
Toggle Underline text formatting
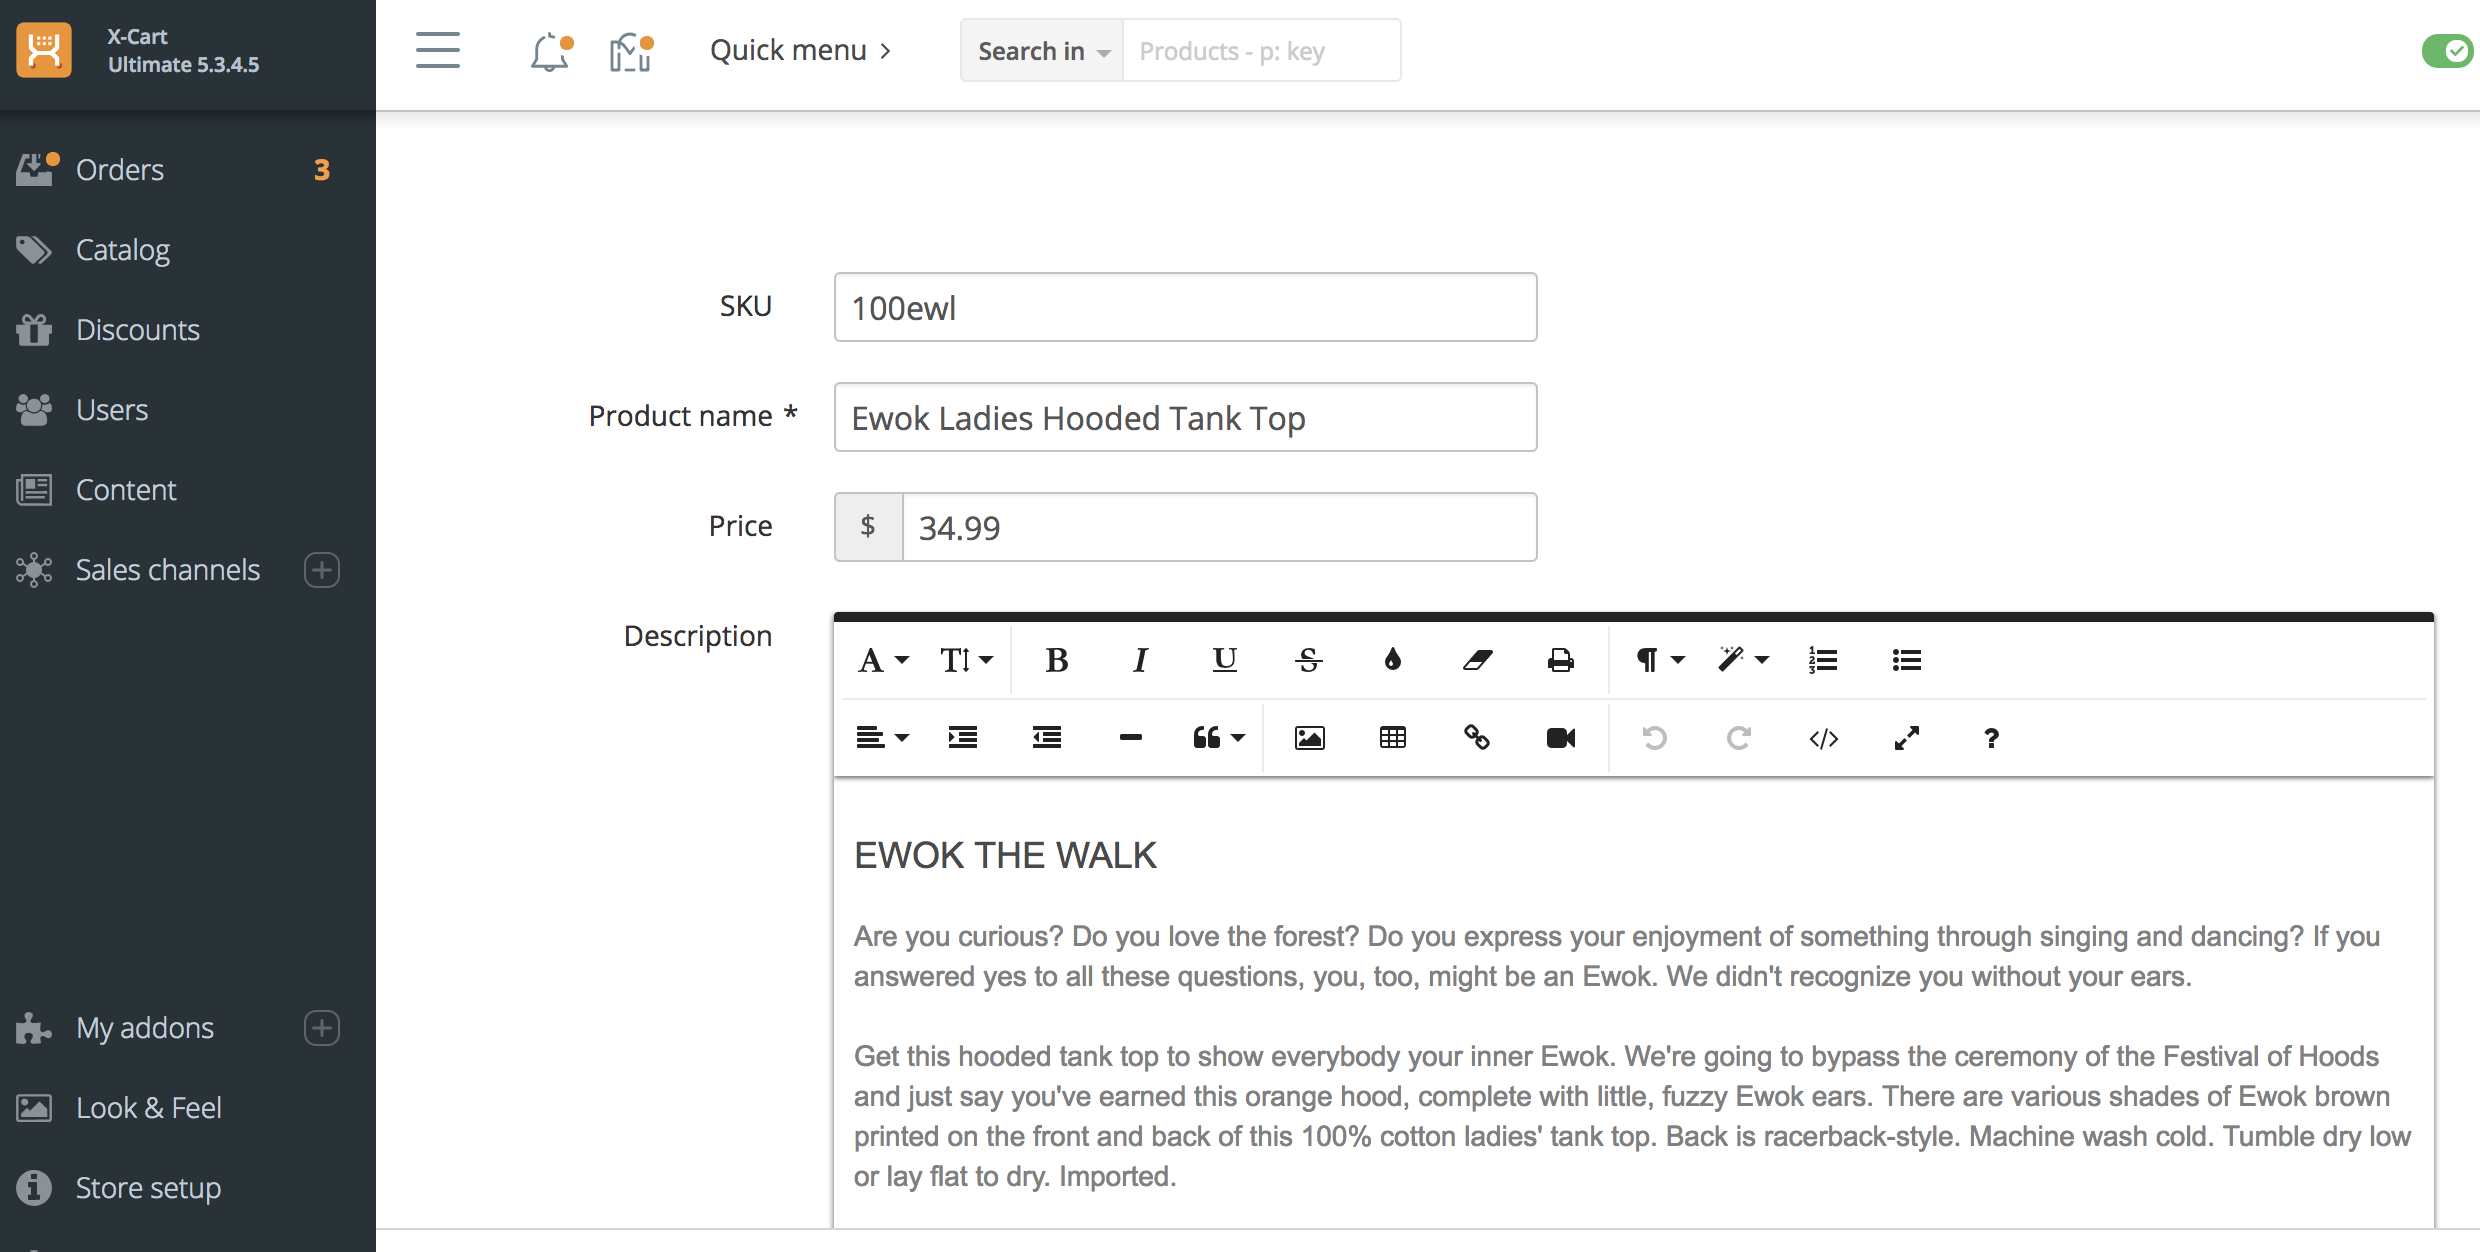click(x=1224, y=660)
